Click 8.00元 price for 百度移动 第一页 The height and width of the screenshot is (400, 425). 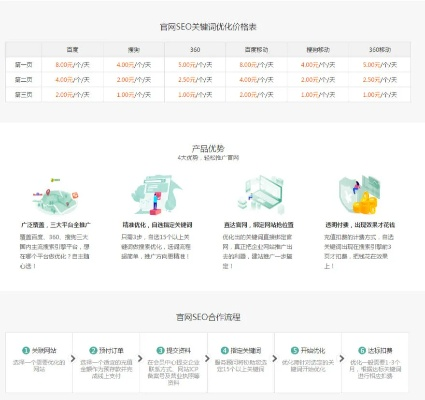248,65
